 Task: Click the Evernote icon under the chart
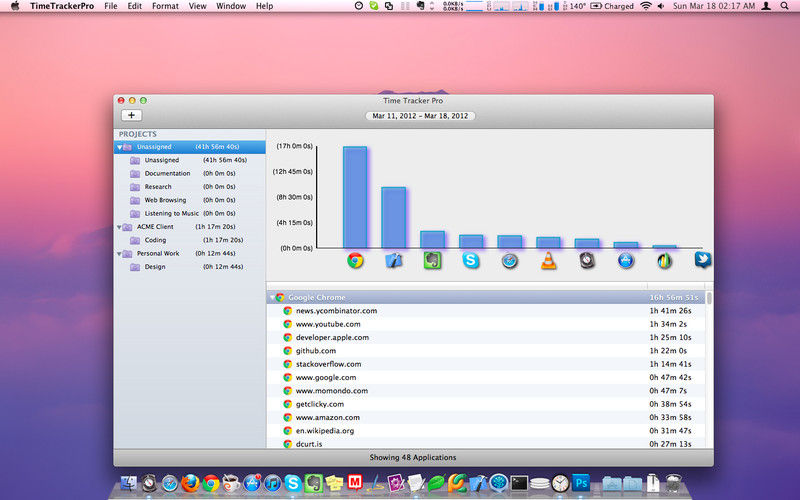(432, 261)
